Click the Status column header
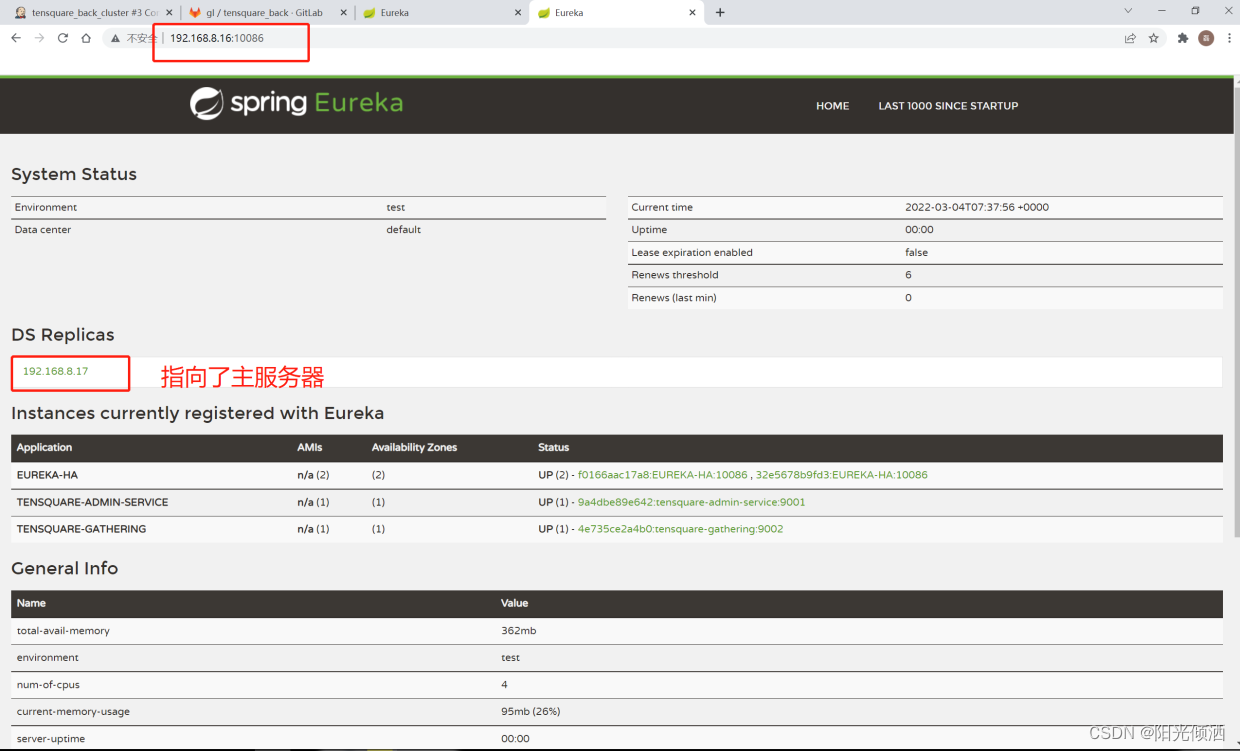1240x751 pixels. tap(553, 448)
